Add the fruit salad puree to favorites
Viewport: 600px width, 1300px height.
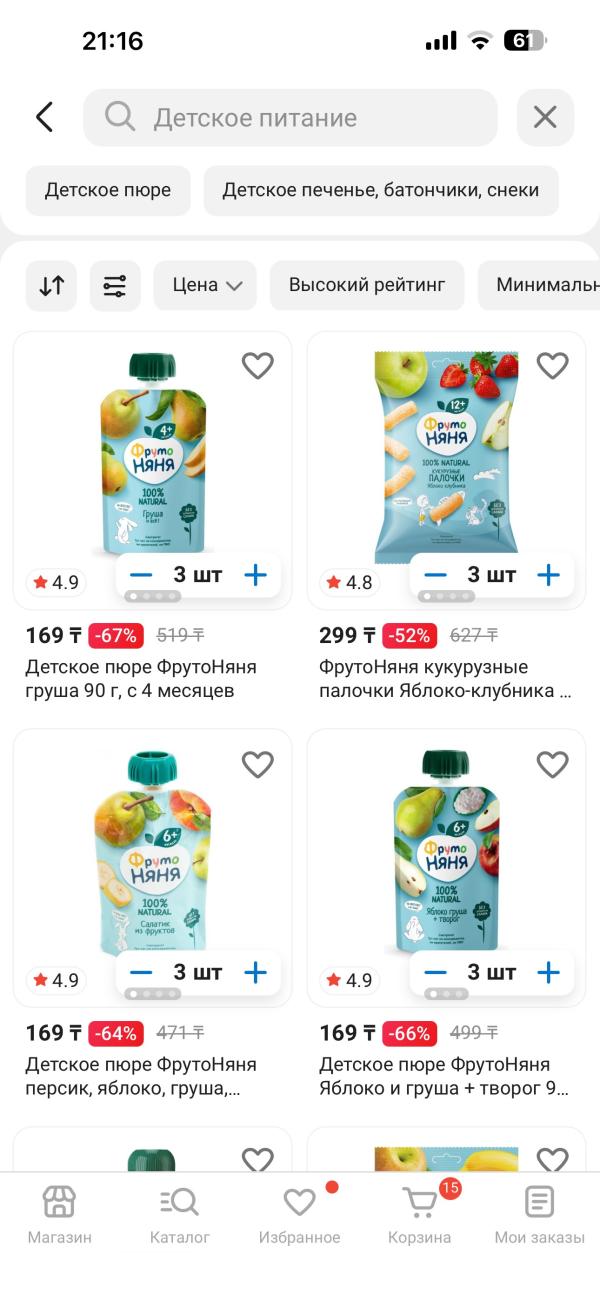258,764
